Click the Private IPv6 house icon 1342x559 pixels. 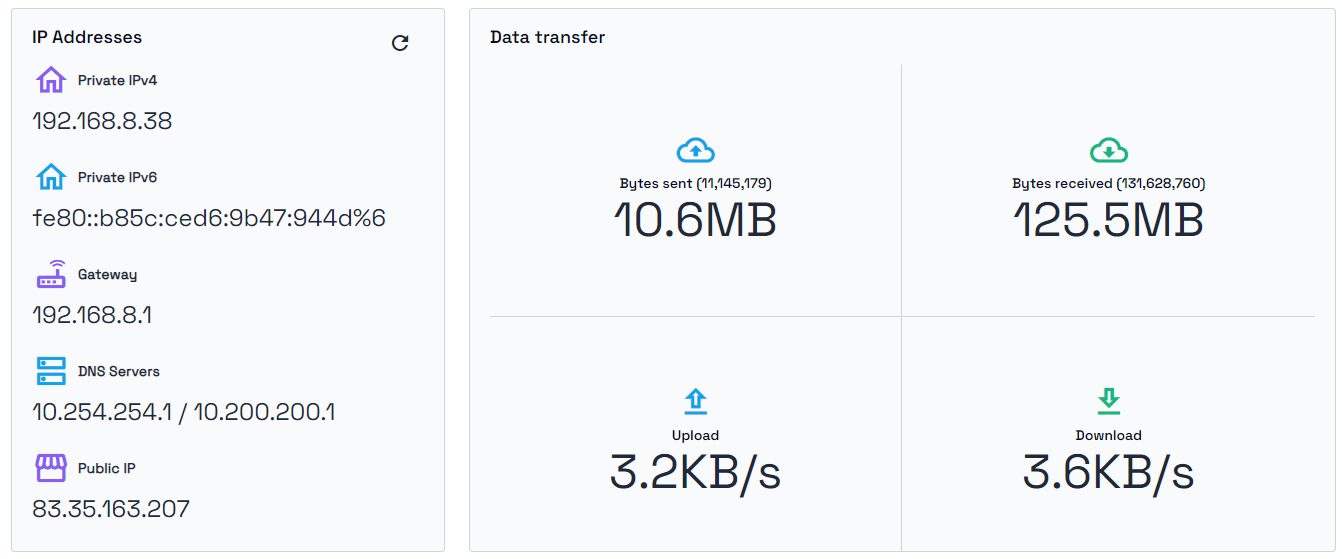tap(51, 177)
